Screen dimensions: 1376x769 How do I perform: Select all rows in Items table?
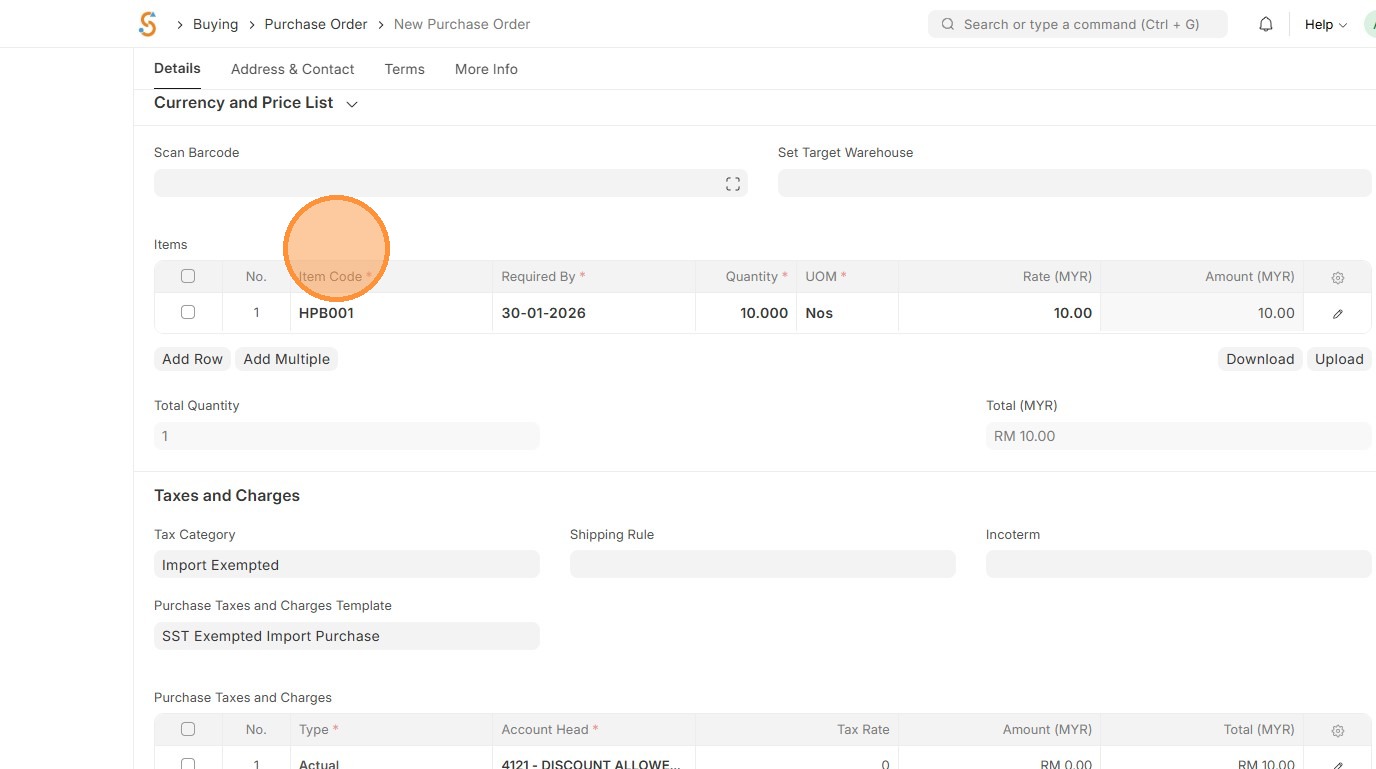pos(188,276)
